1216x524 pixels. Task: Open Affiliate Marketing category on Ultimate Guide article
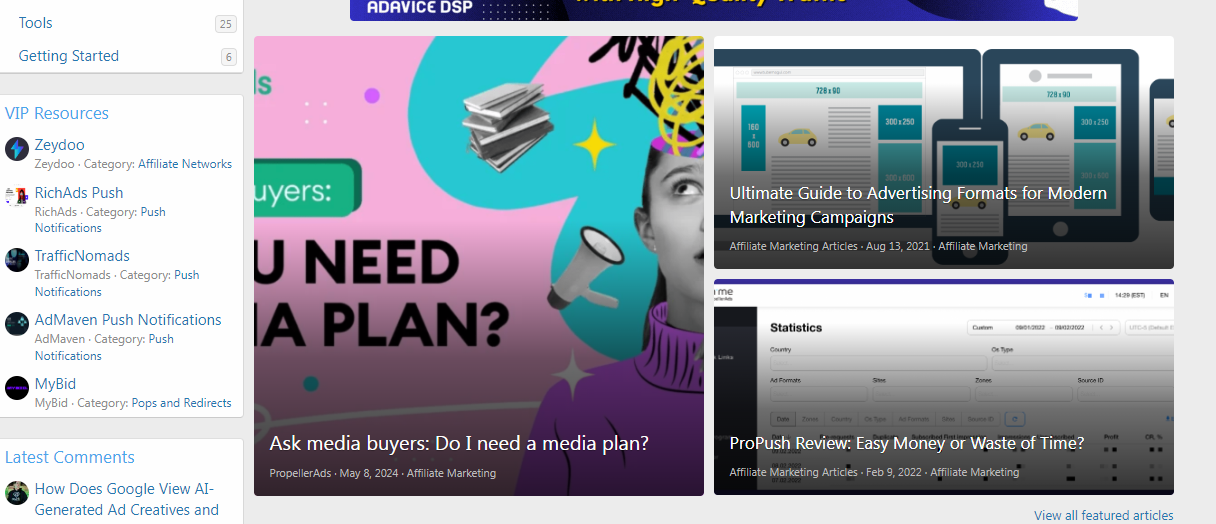(x=983, y=246)
